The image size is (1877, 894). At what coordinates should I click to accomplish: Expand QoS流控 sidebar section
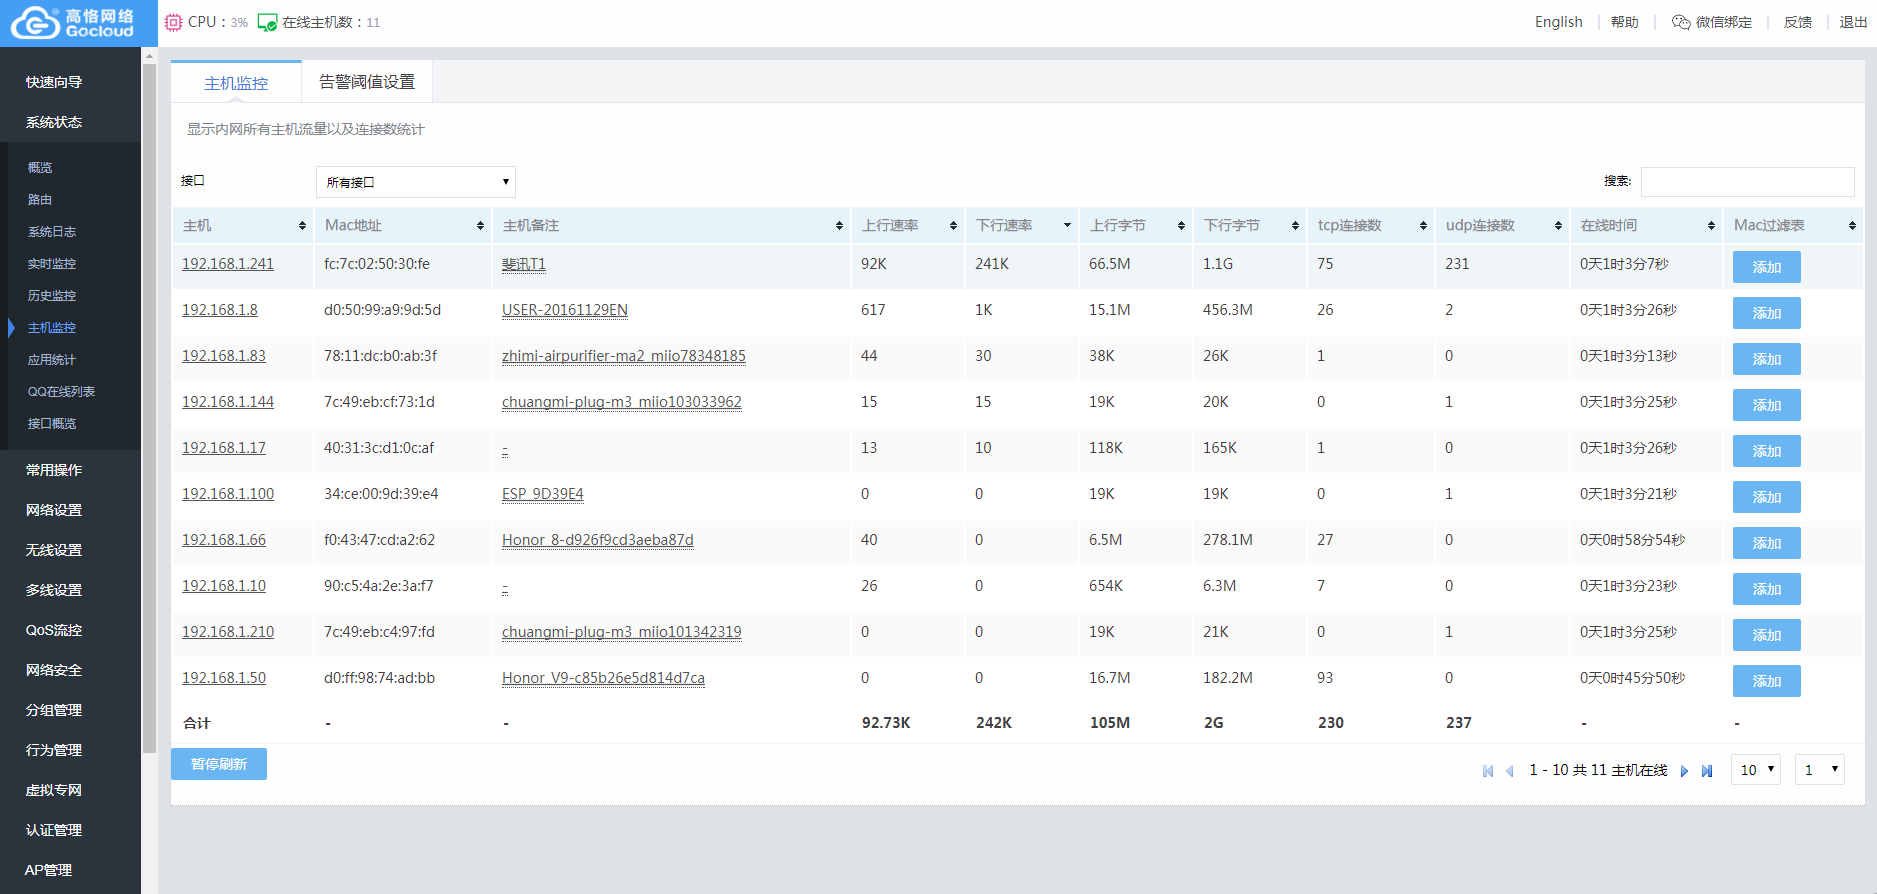[x=54, y=630]
